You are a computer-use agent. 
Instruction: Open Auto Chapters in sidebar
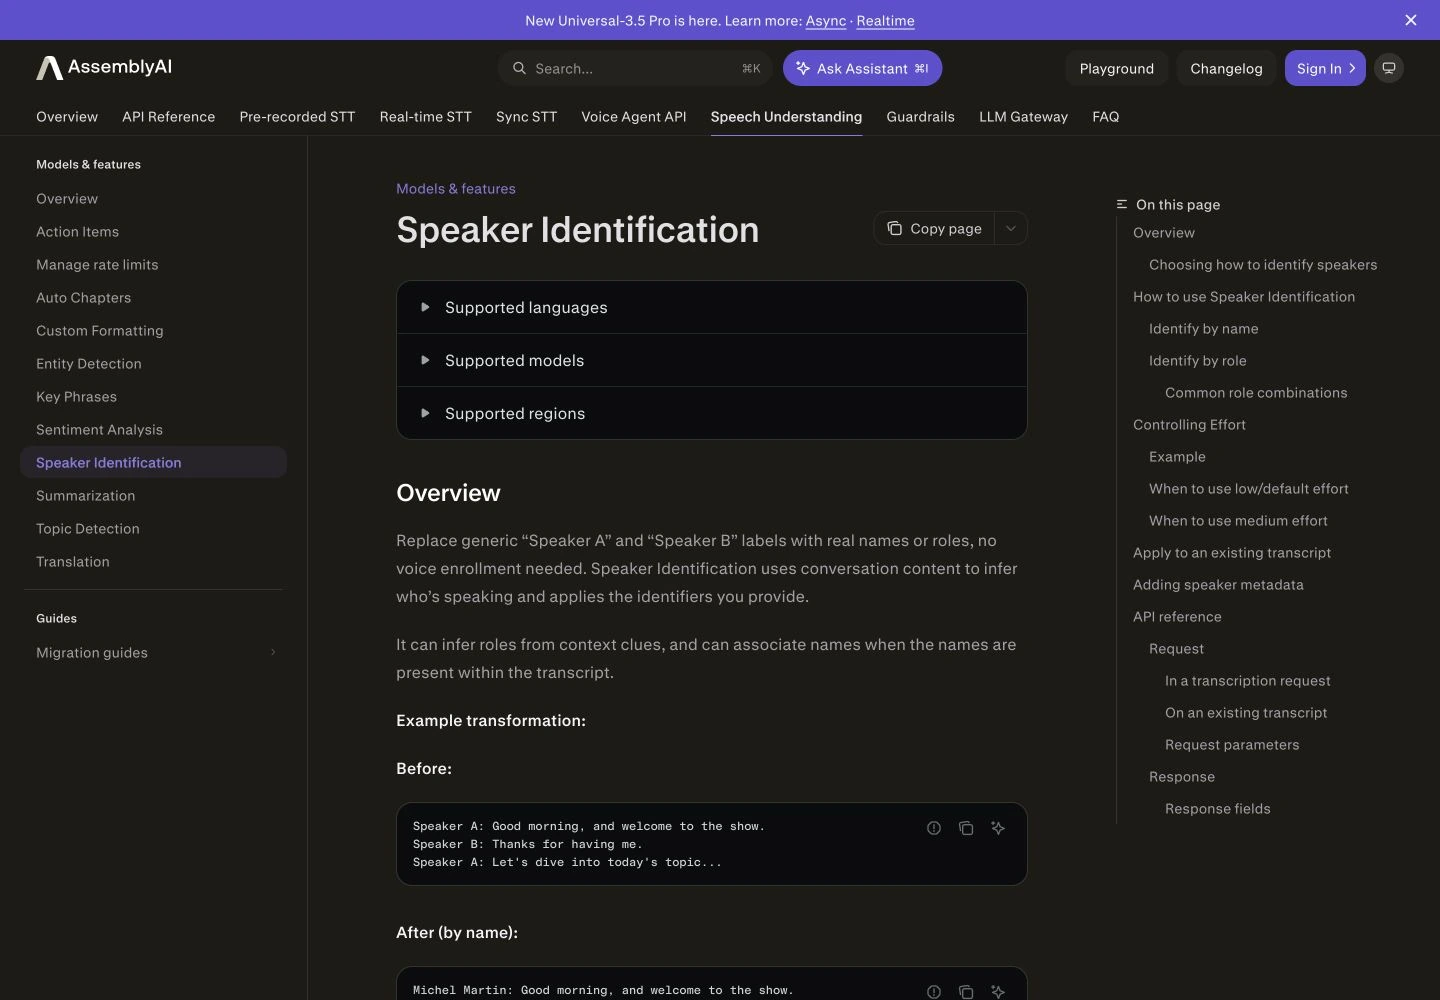click(154, 297)
